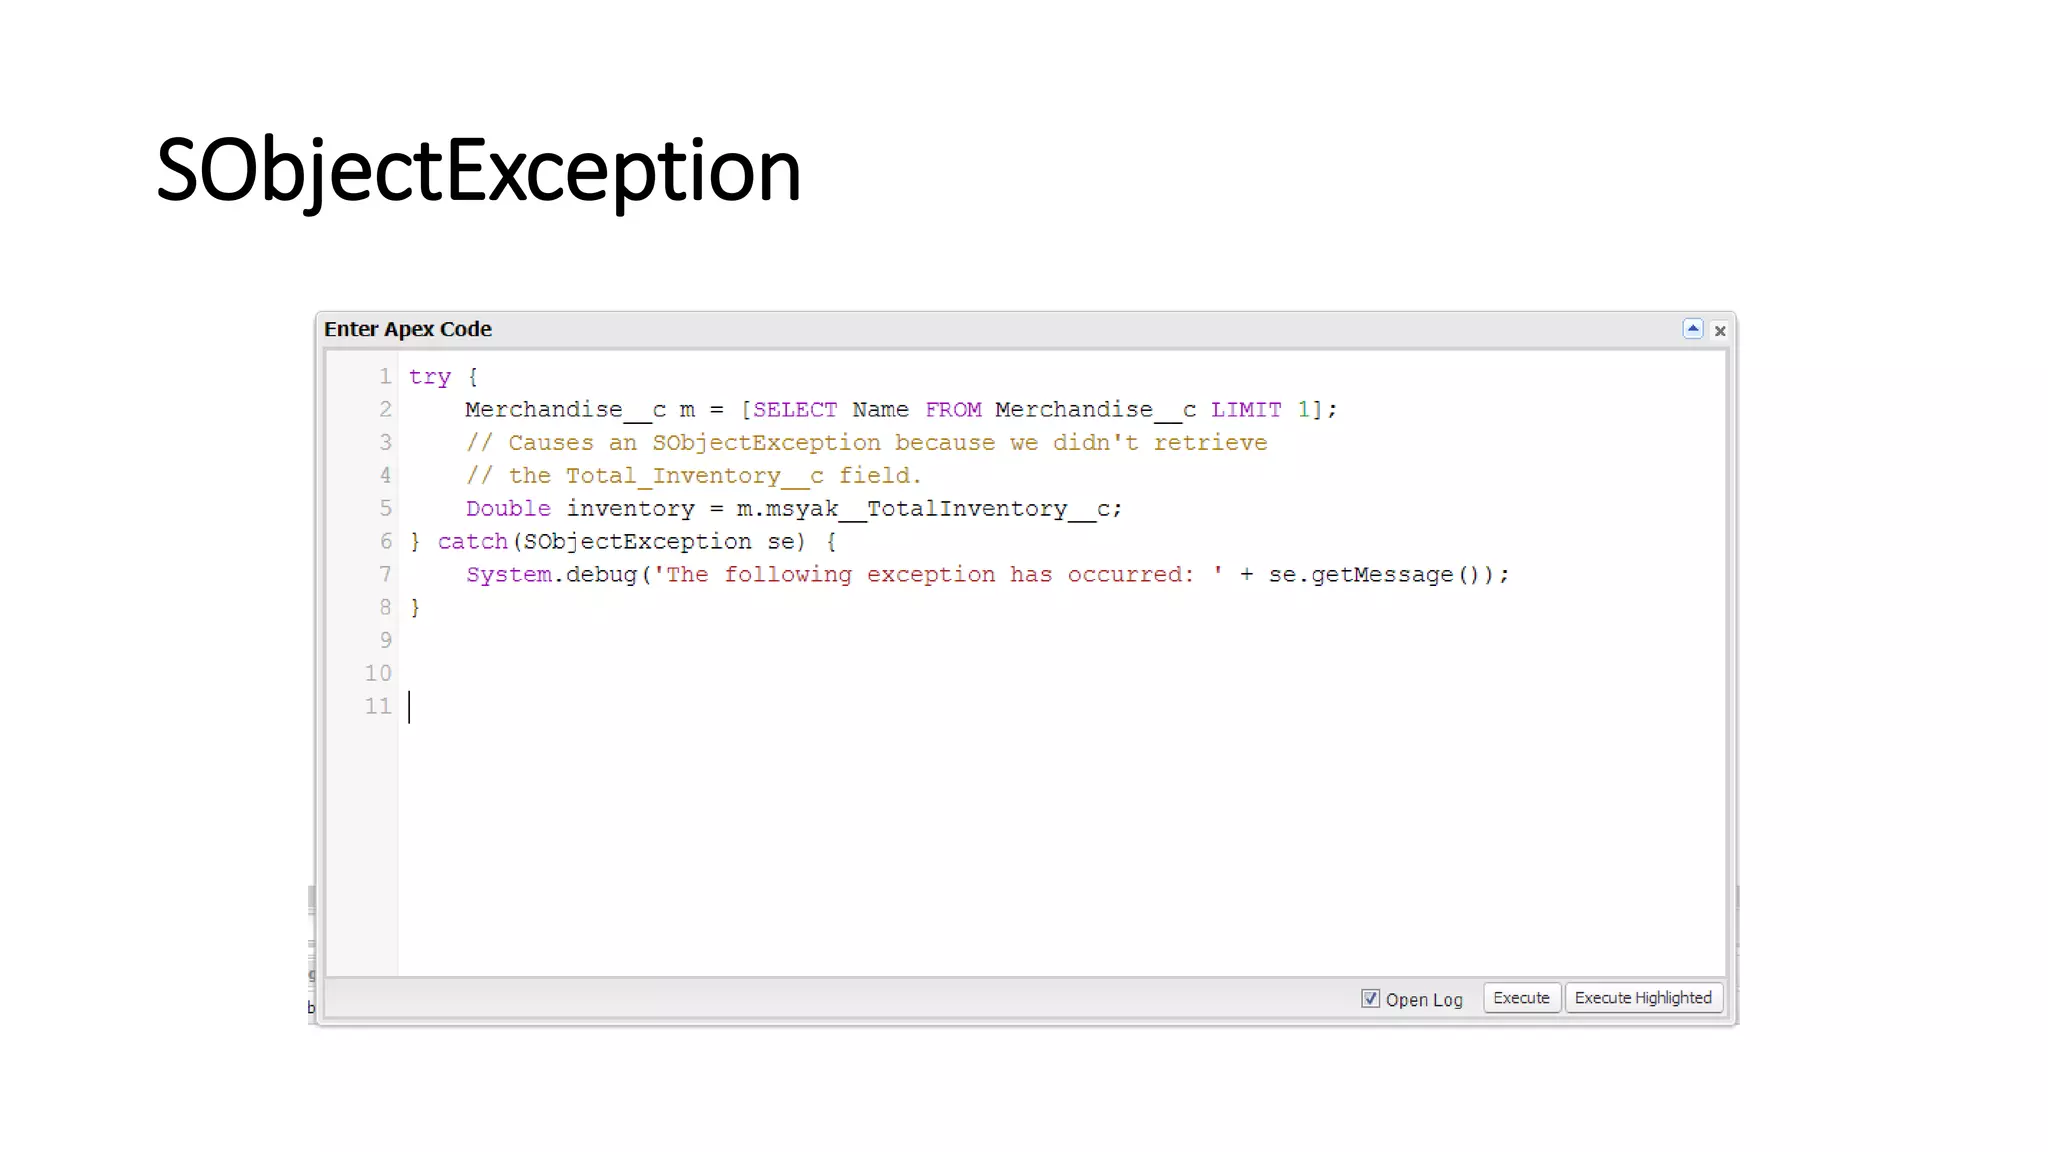Click the comment starting '// Causes an SObjectException'

pyautogui.click(x=866, y=443)
